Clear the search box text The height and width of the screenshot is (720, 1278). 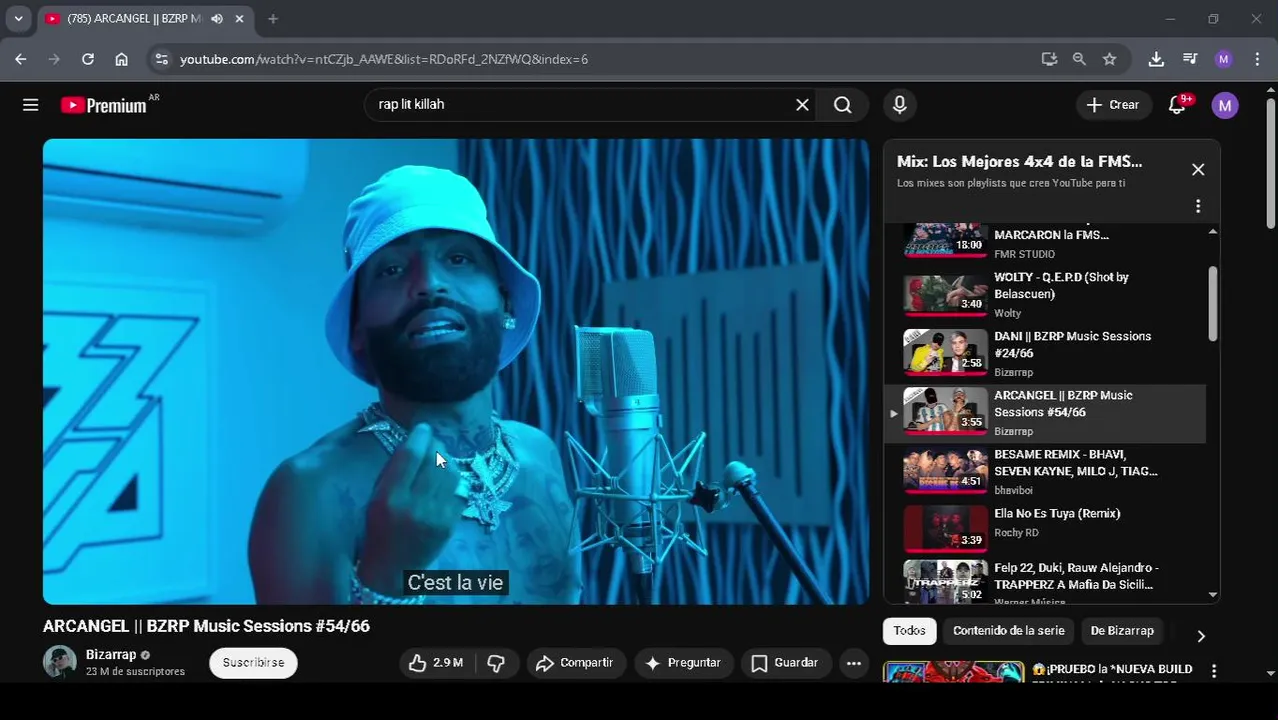coord(802,105)
